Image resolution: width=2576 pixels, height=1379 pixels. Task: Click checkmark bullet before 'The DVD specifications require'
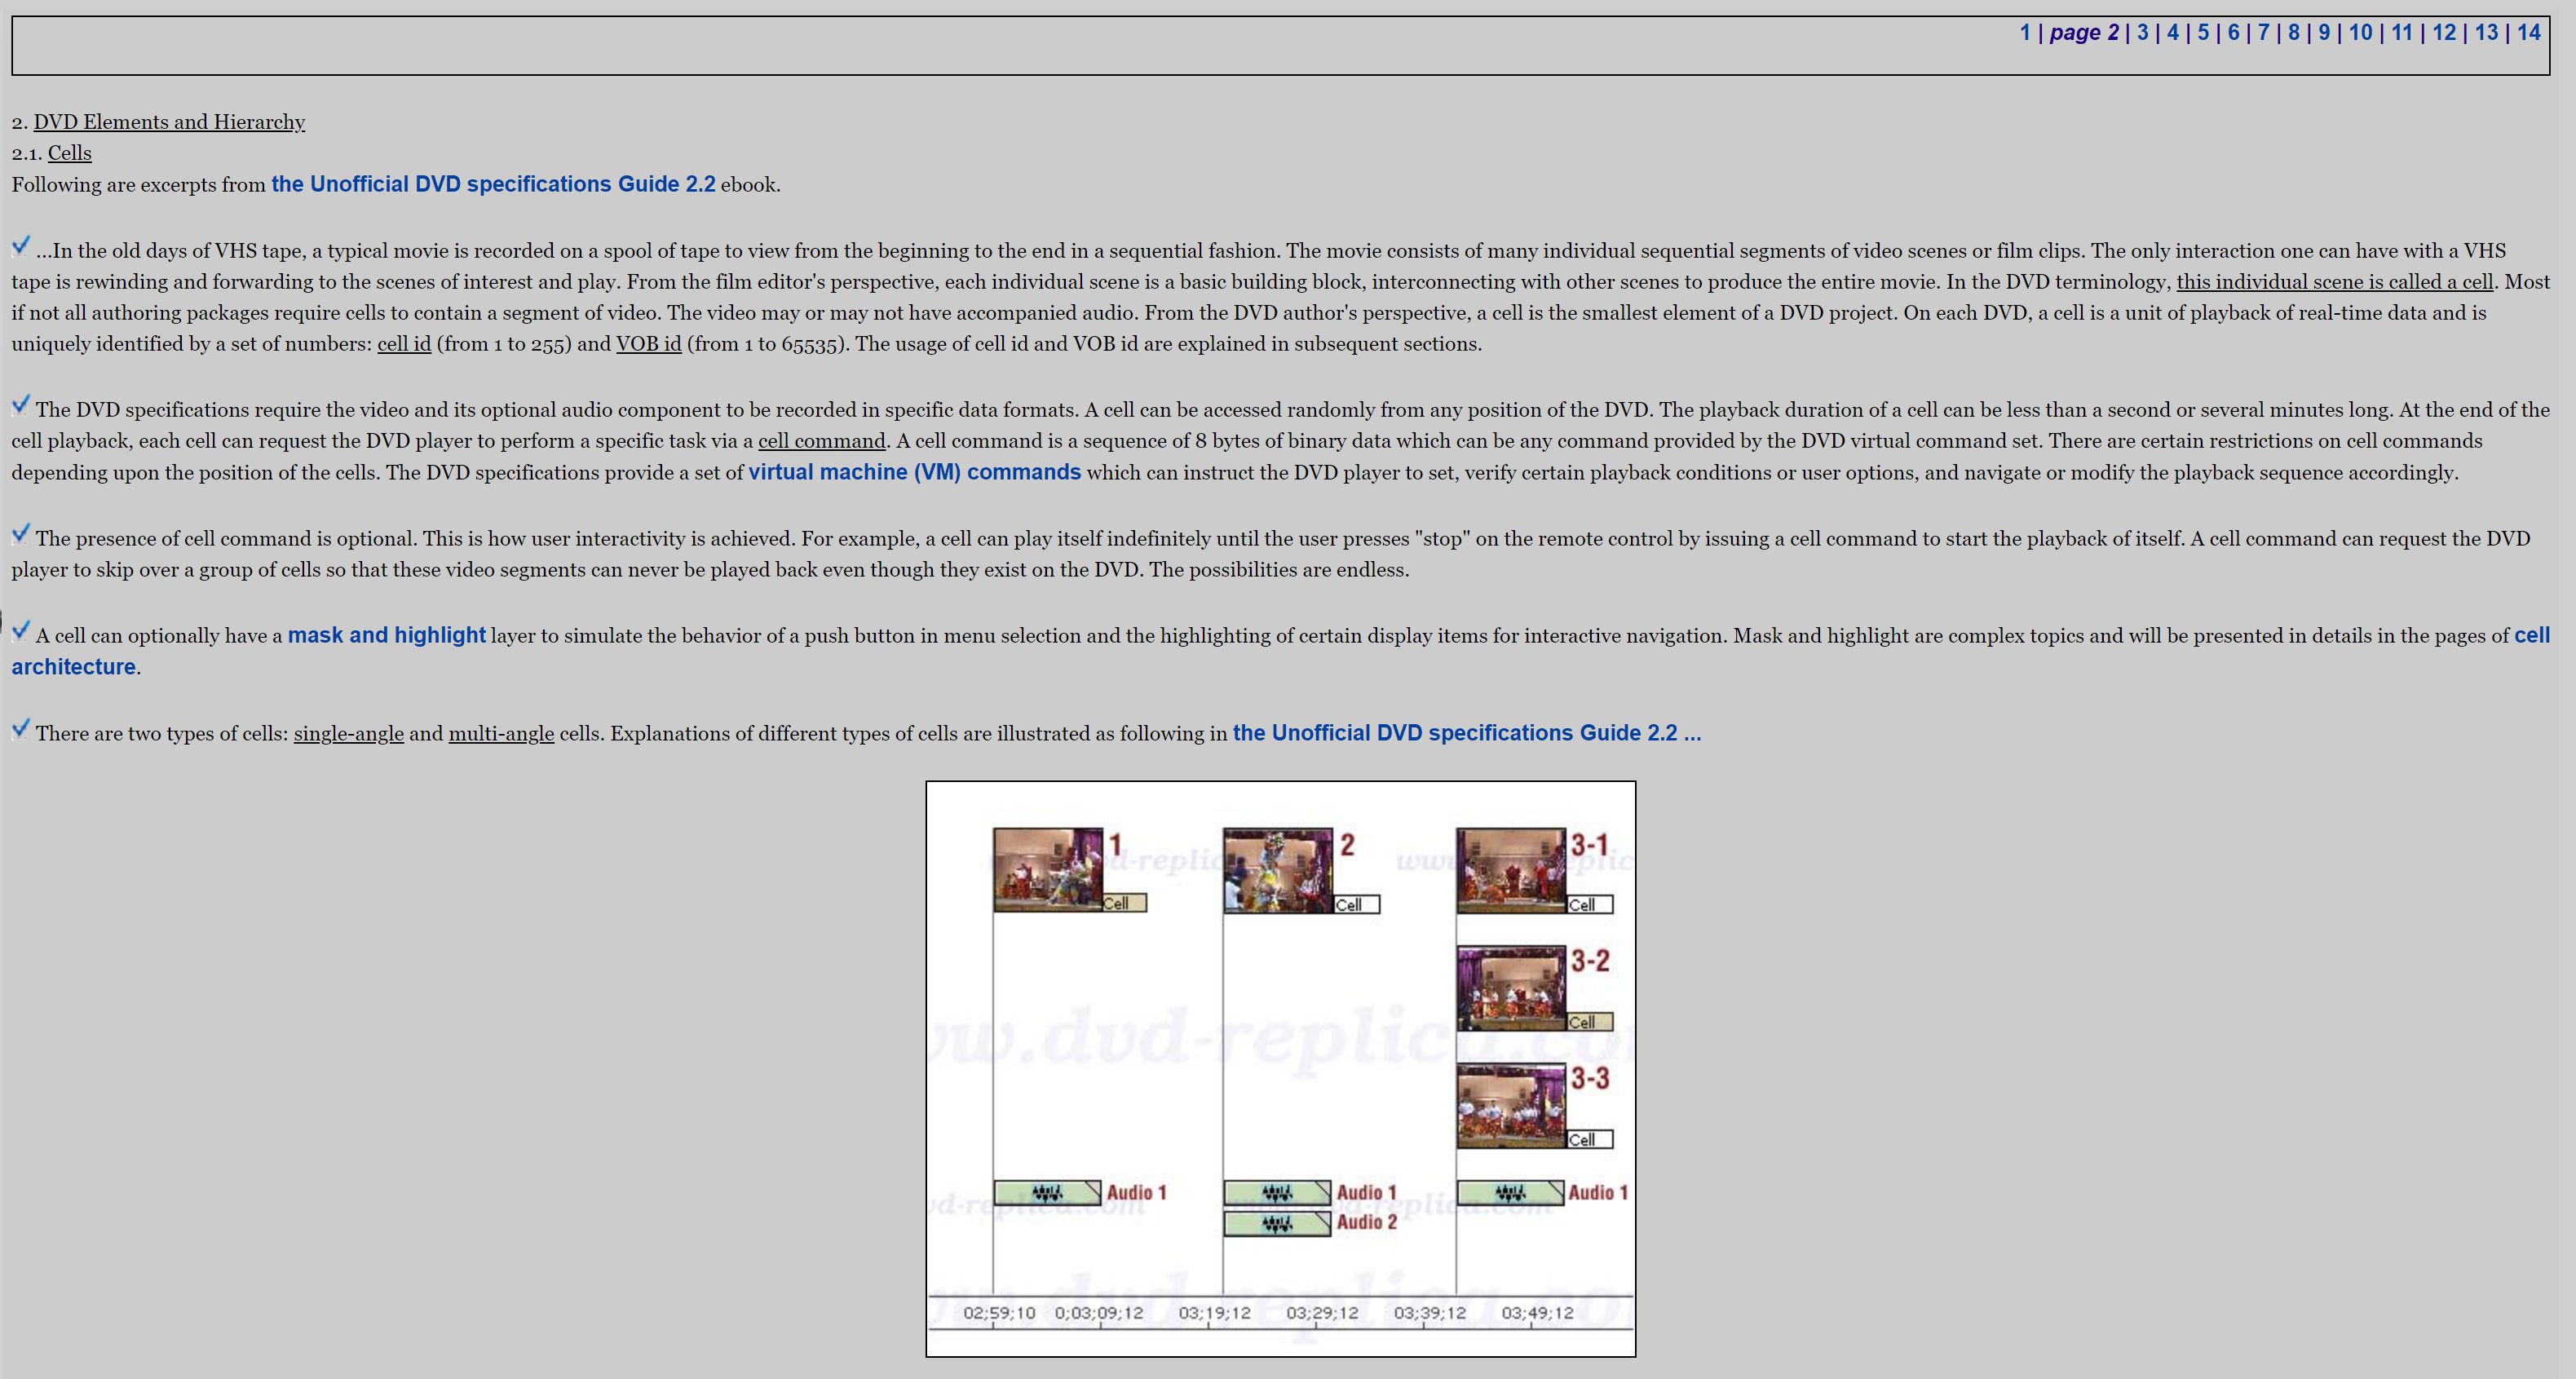pyautogui.click(x=21, y=404)
